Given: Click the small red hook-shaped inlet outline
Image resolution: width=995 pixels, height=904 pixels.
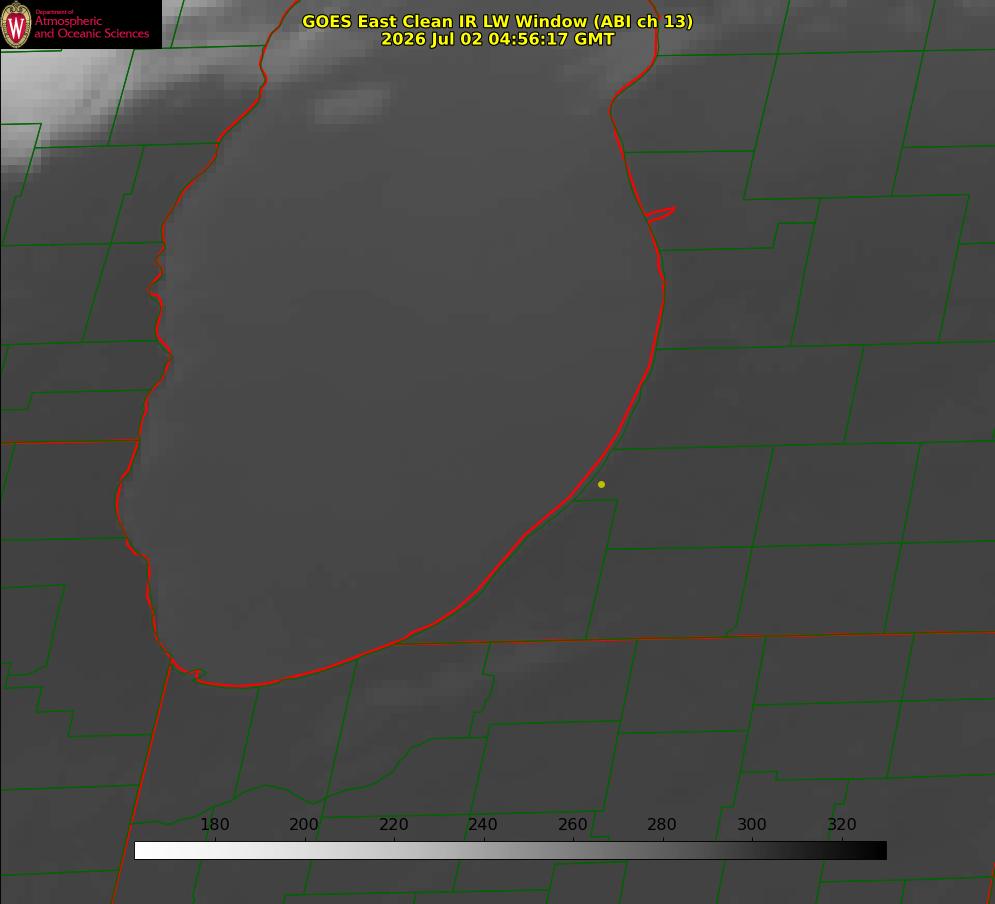Looking at the screenshot, I should point(660,214).
